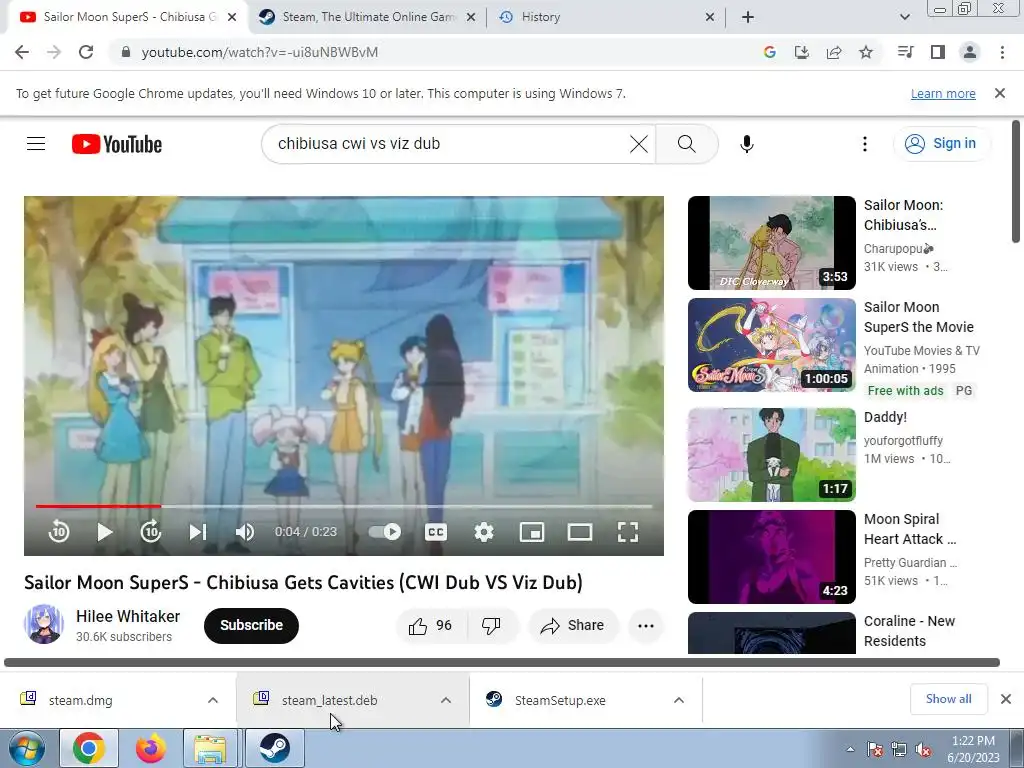Expand steam.dmg download options
Screen dimensions: 1024x768
[x=213, y=700]
